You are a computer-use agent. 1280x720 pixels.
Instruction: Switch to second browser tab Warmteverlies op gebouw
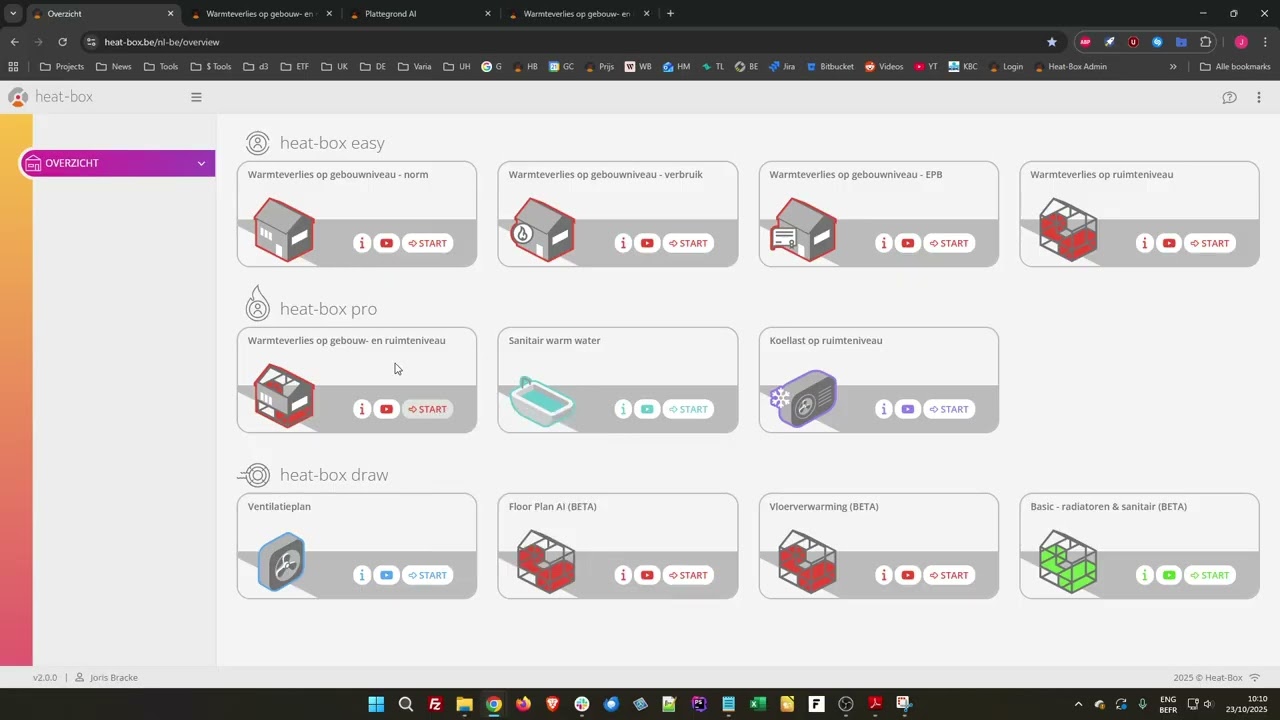[260, 14]
